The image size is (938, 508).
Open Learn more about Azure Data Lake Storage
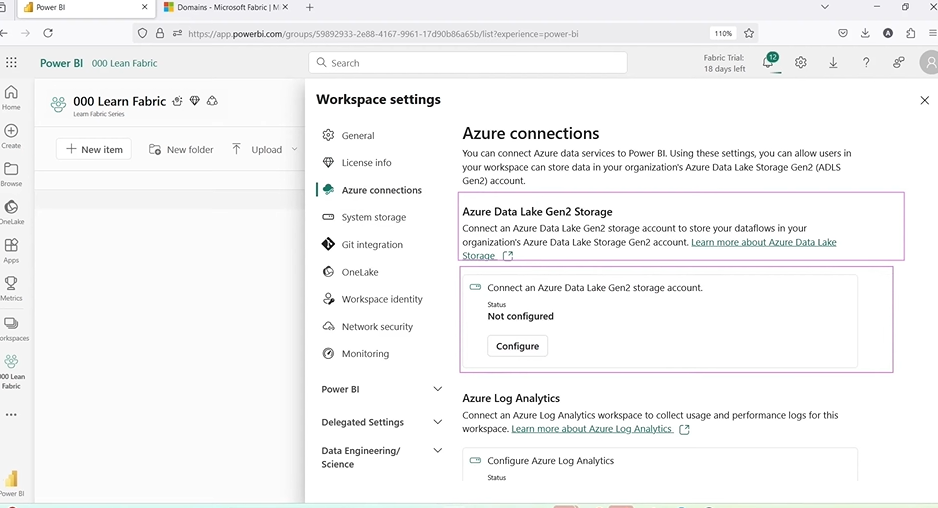[649, 249]
